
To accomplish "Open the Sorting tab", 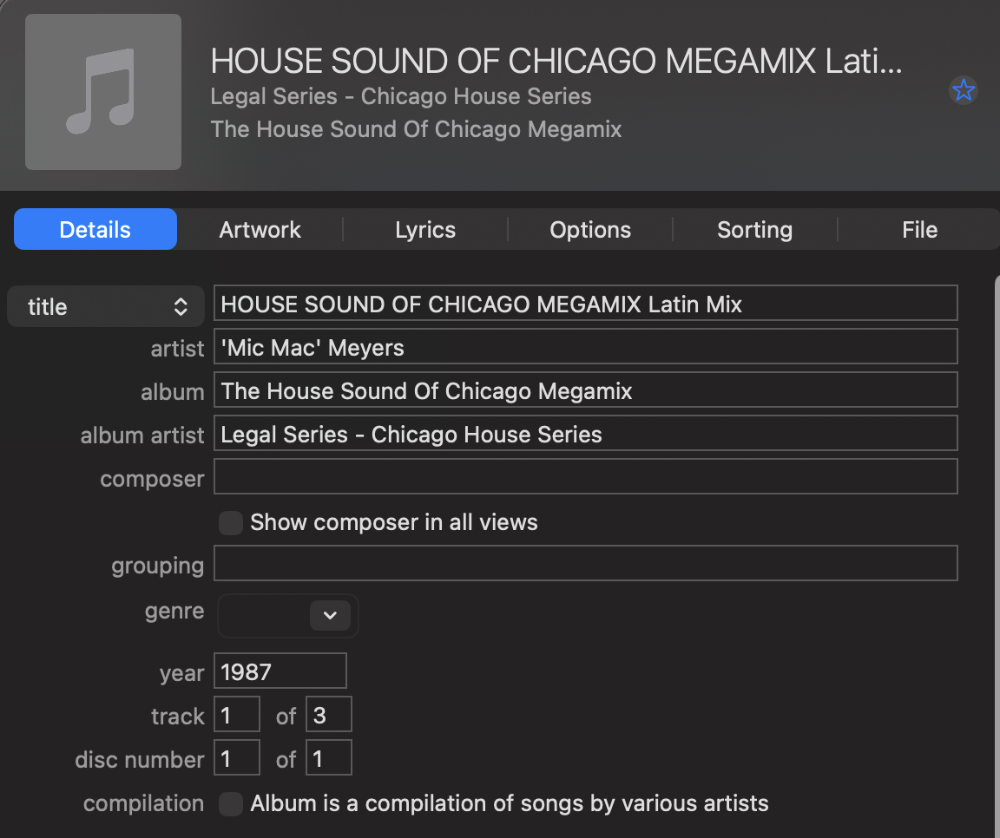I will 754,230.
